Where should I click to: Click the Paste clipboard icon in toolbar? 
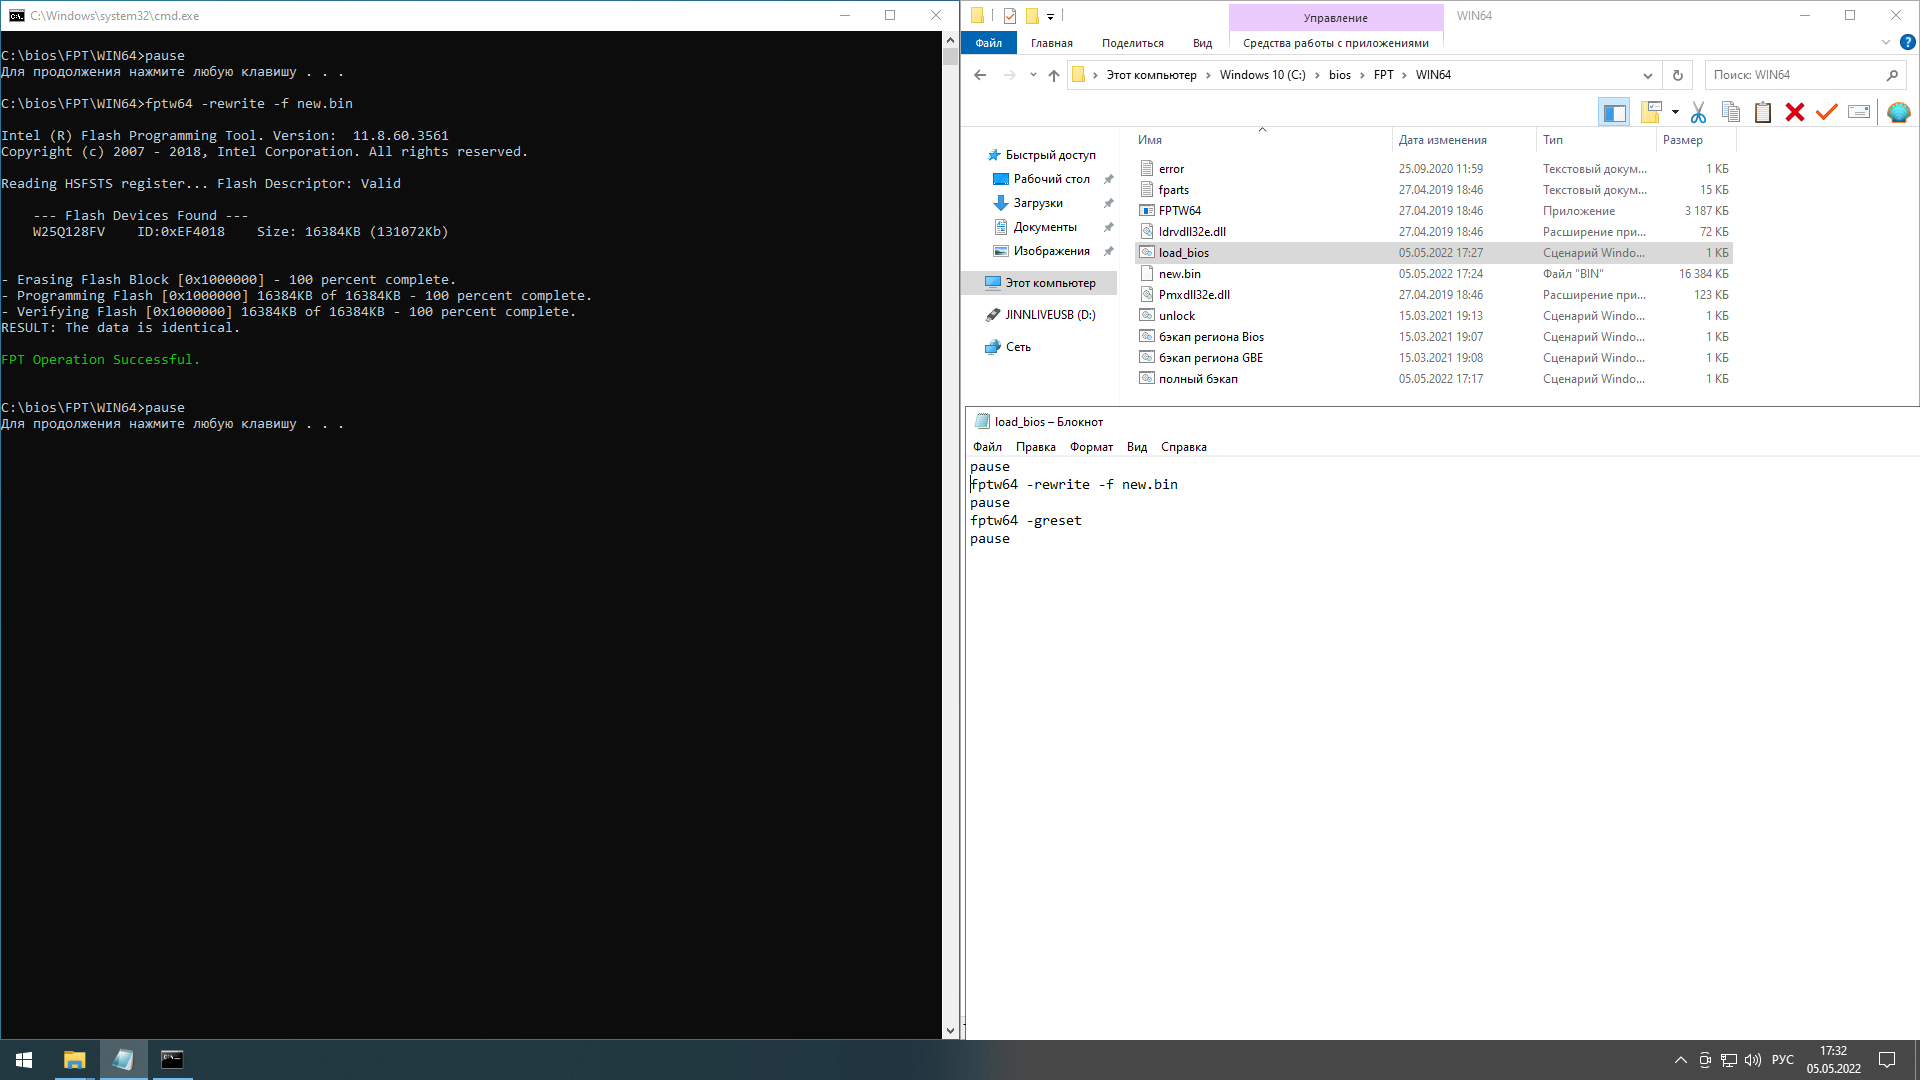point(1763,112)
